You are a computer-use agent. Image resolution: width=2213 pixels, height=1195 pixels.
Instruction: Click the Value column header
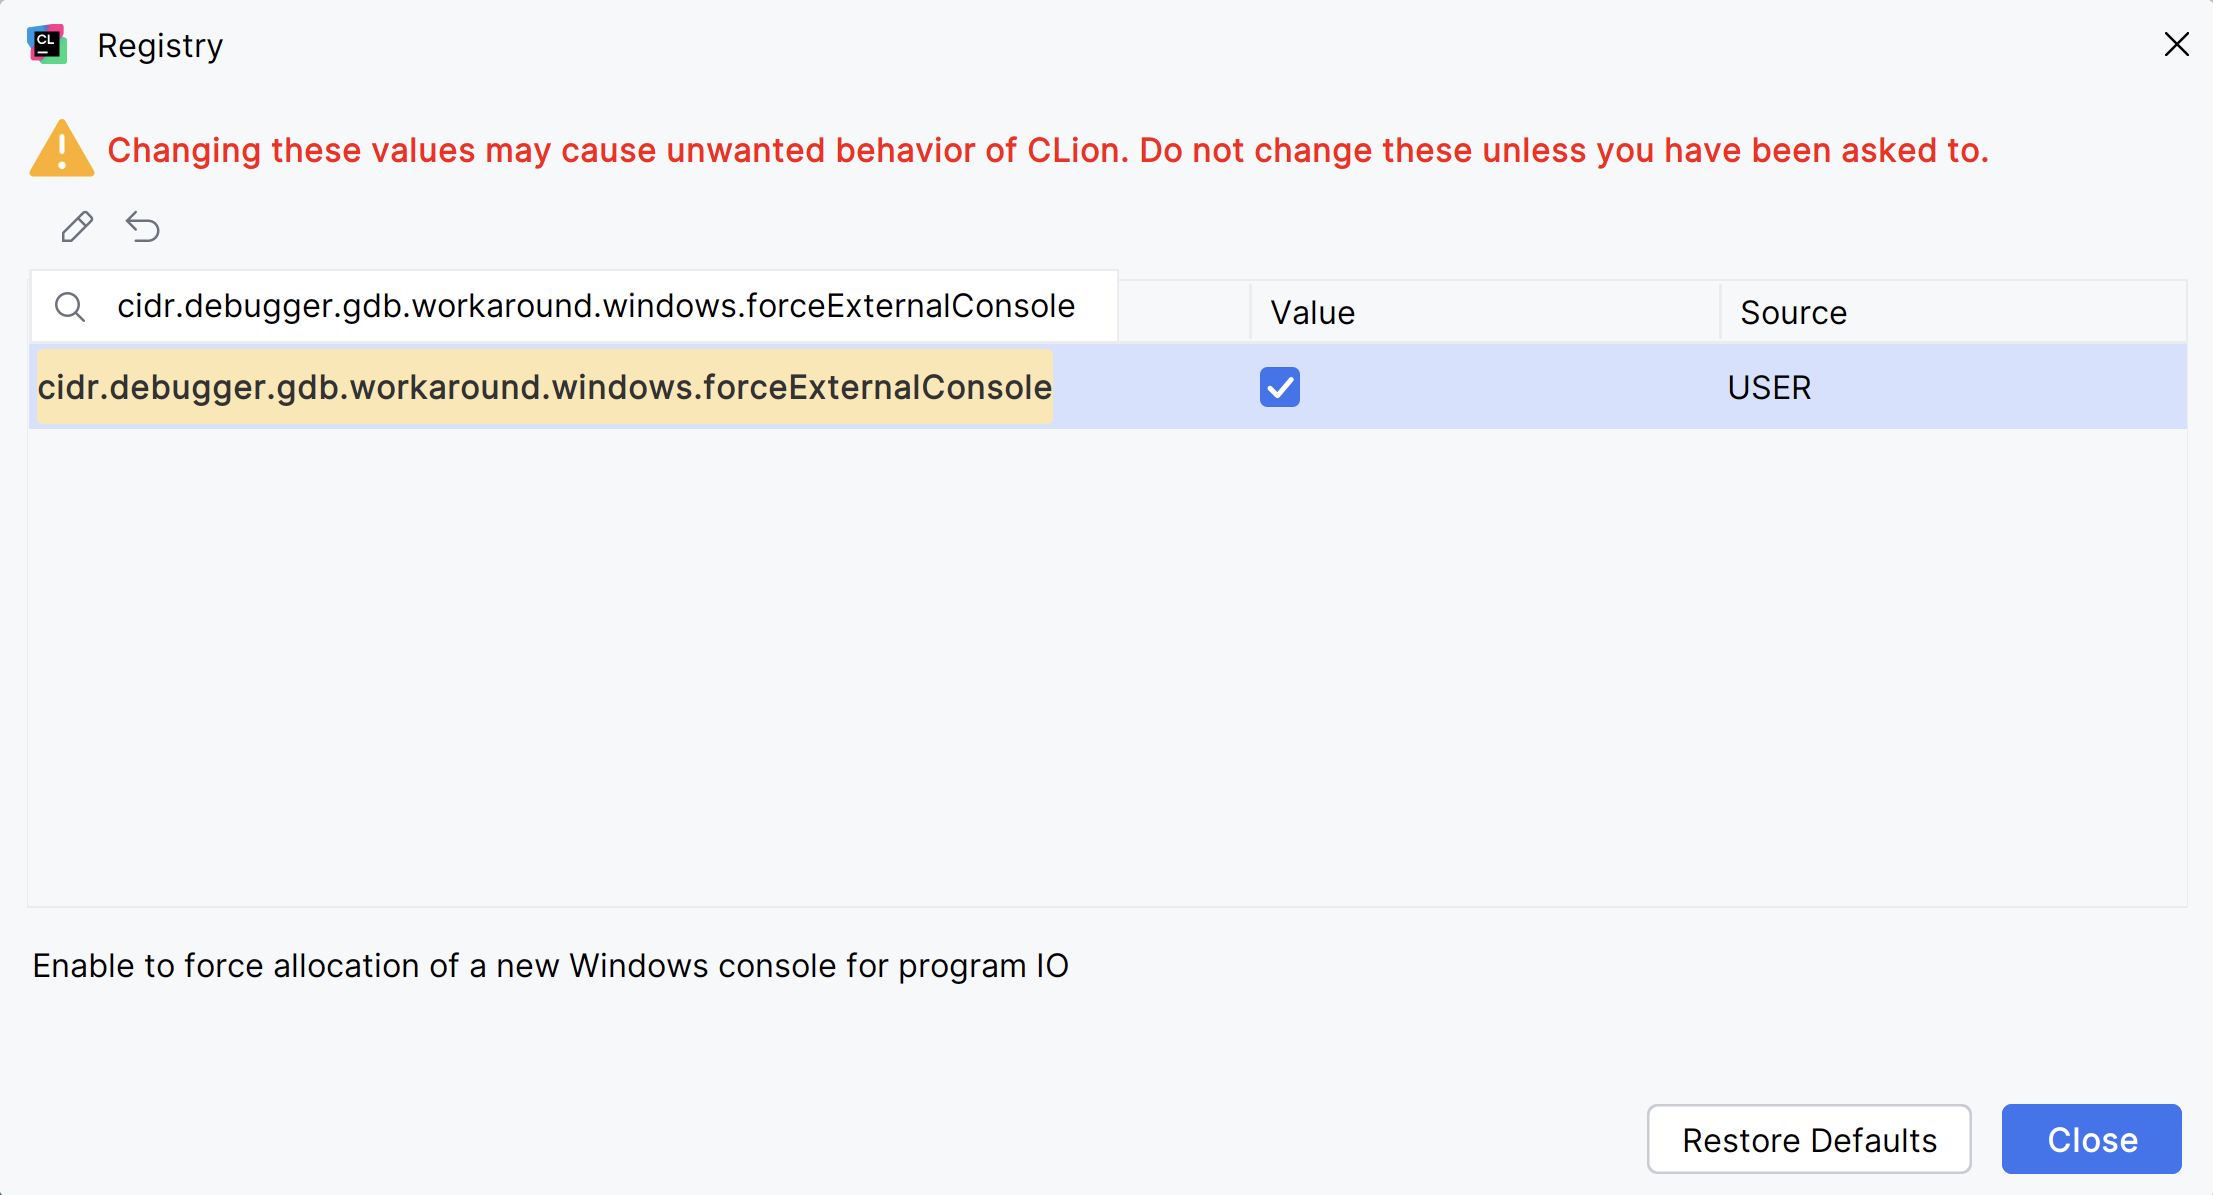click(x=1311, y=312)
